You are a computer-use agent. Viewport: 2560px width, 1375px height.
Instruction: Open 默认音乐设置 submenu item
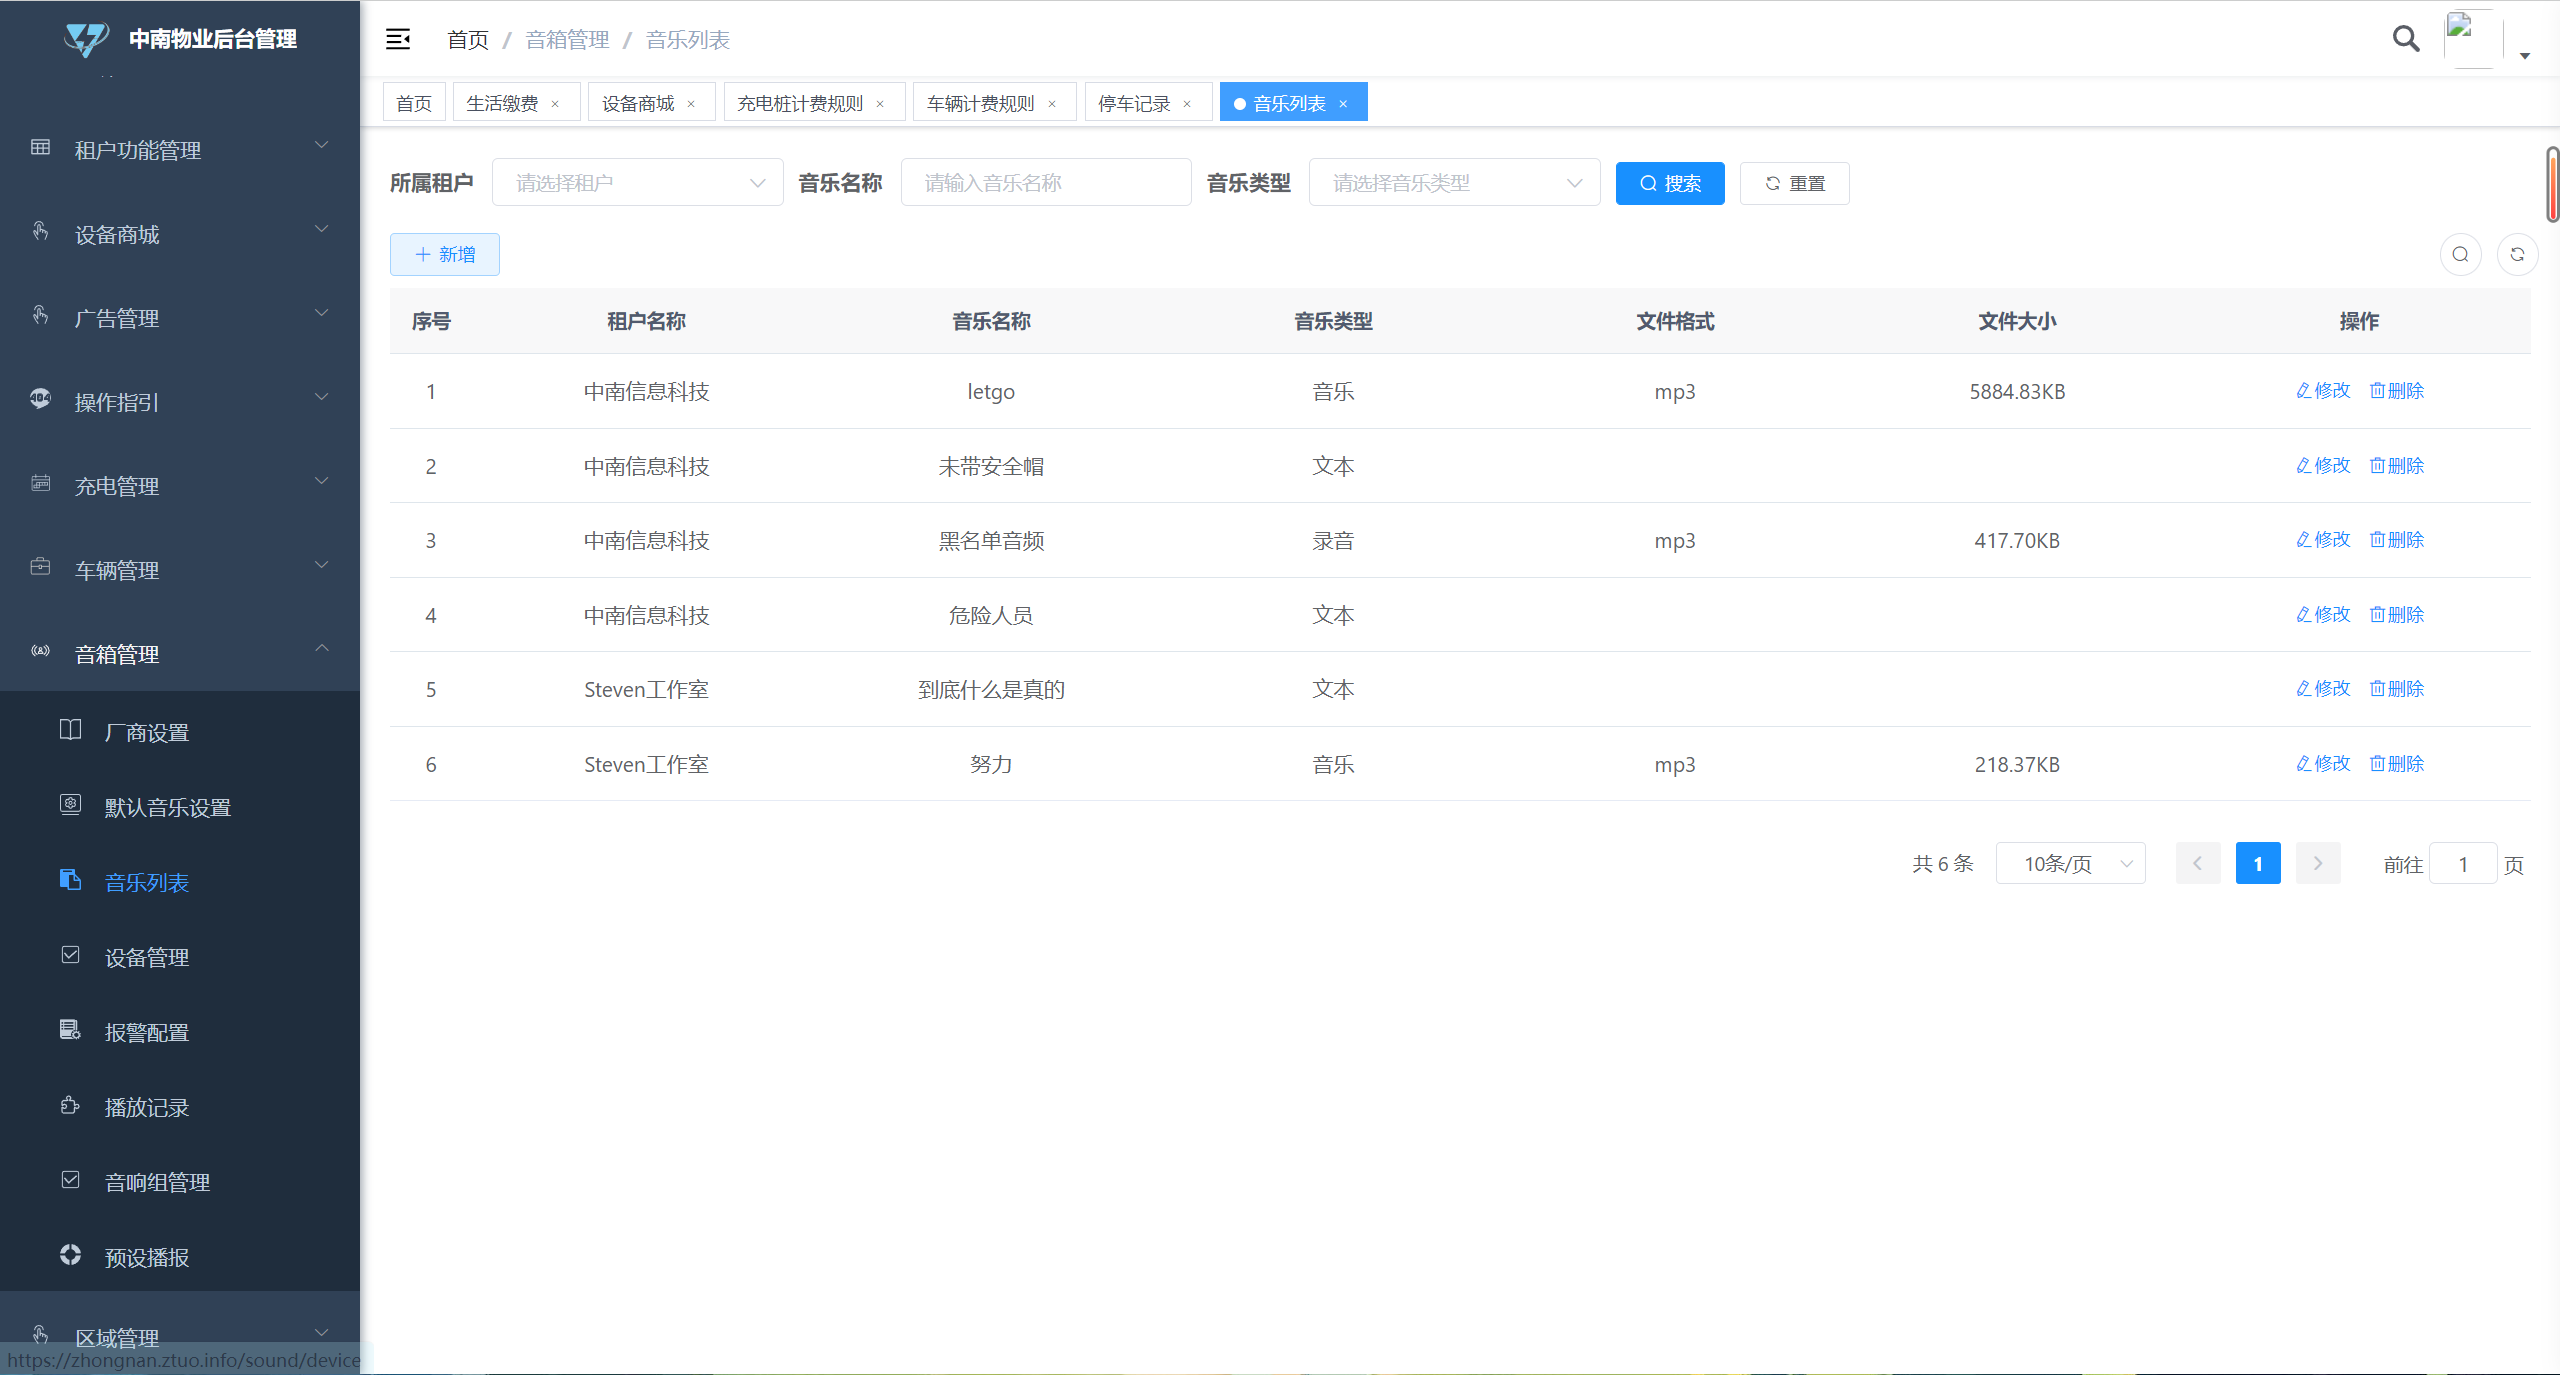tap(180, 807)
